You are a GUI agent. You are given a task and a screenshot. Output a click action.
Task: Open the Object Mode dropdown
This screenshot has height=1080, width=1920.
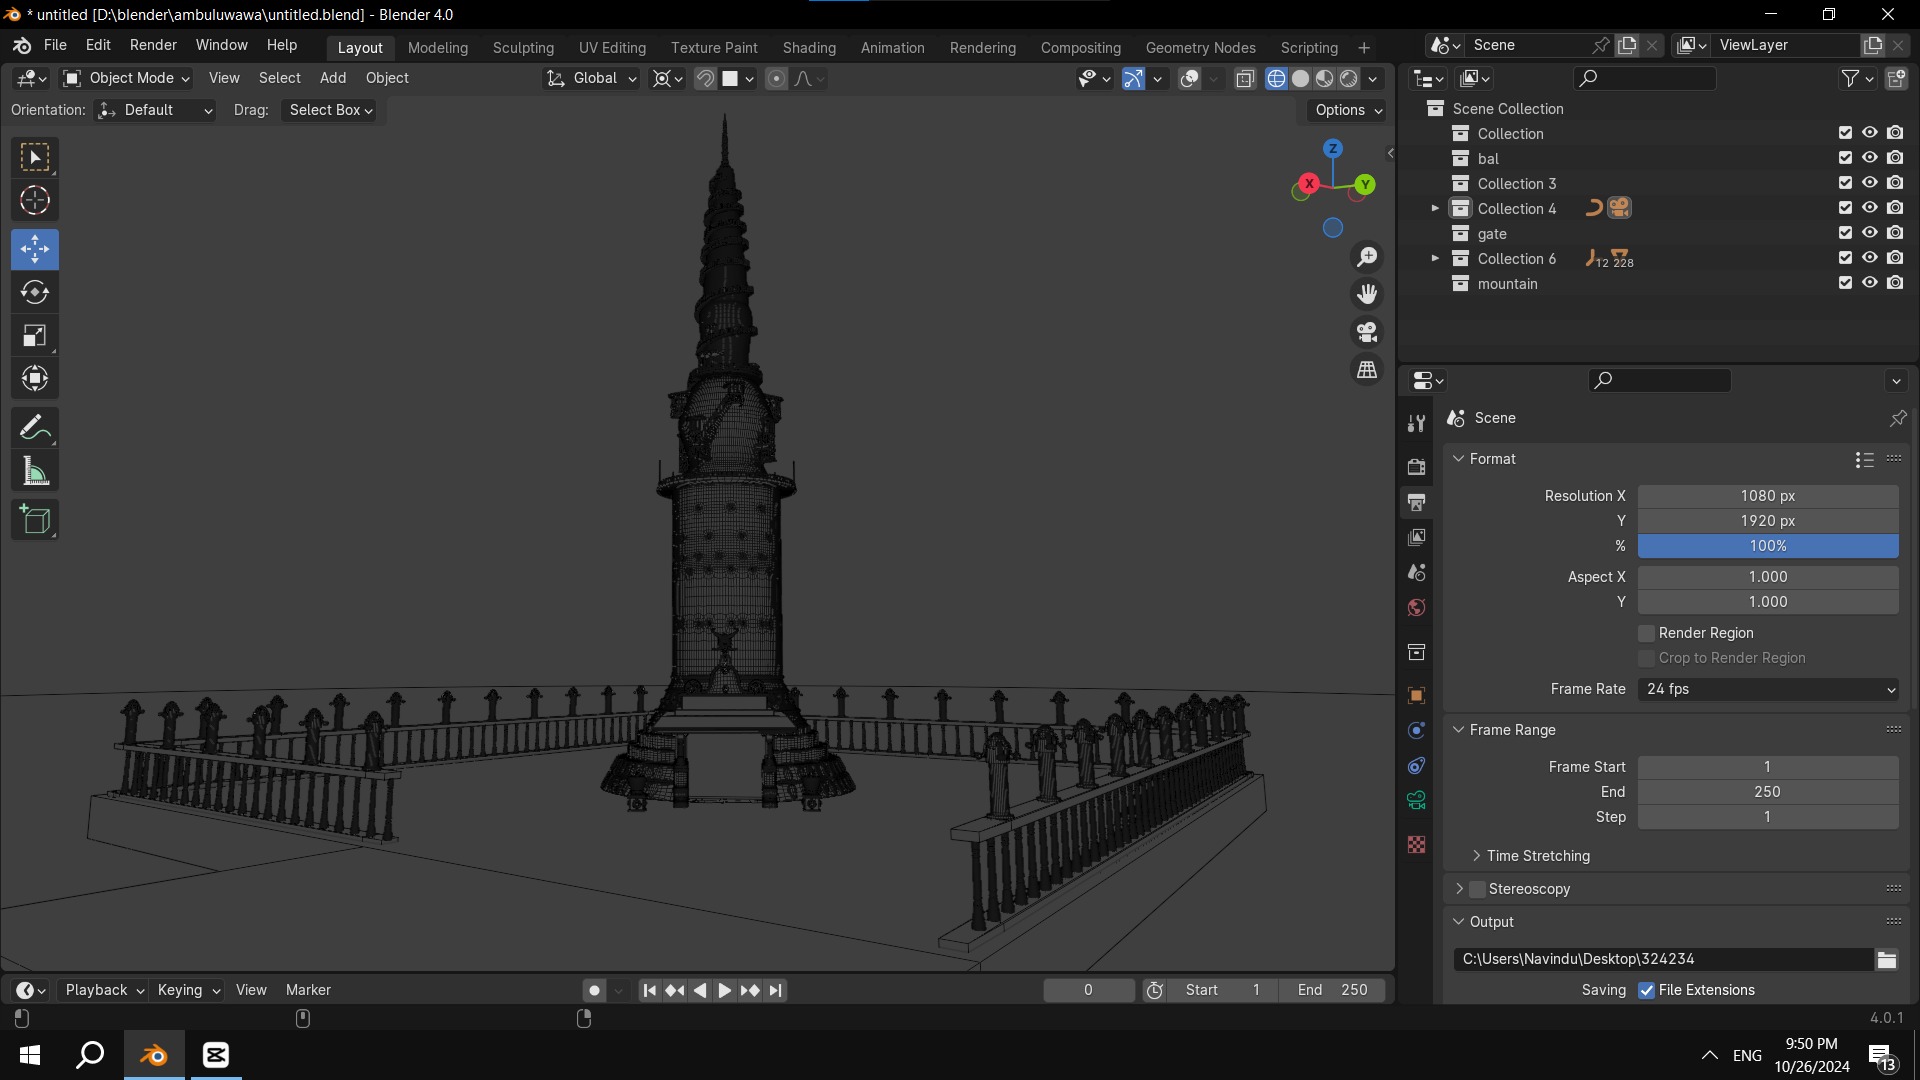point(126,78)
